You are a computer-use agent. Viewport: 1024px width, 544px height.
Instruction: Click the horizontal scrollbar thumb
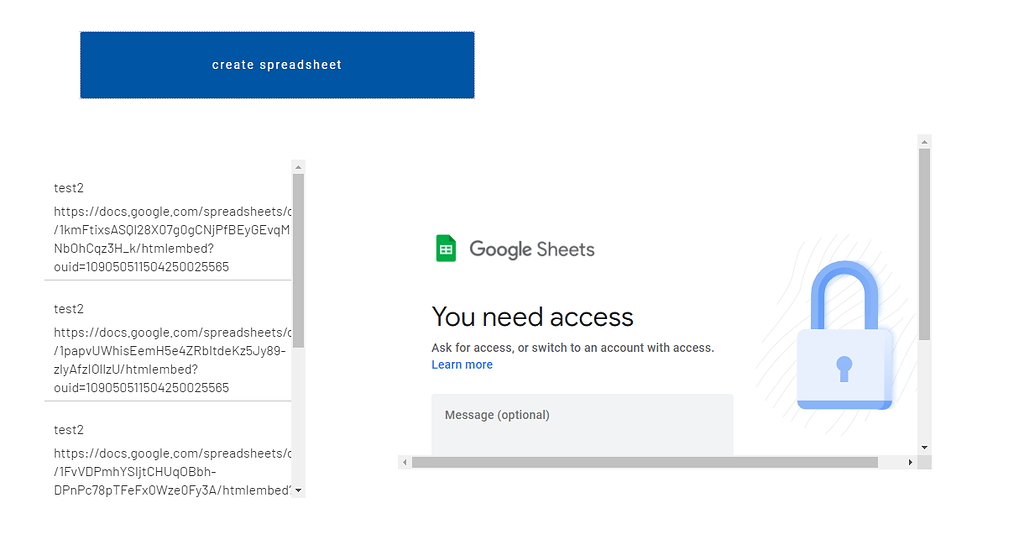pyautogui.click(x=644, y=462)
